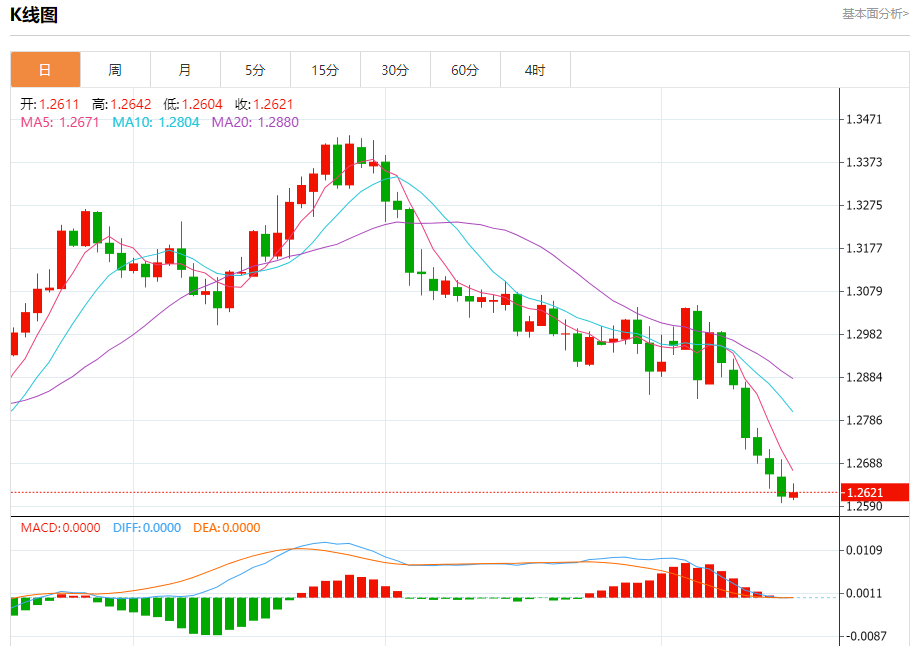Click the red current price tag 1.2621

coord(875,493)
